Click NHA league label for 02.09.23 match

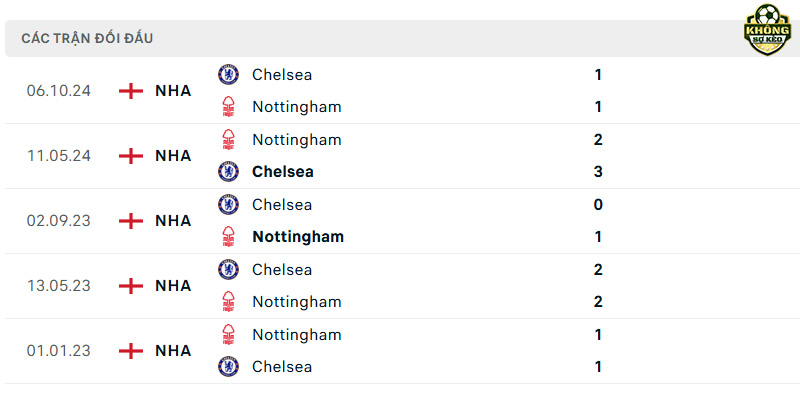click(173, 221)
